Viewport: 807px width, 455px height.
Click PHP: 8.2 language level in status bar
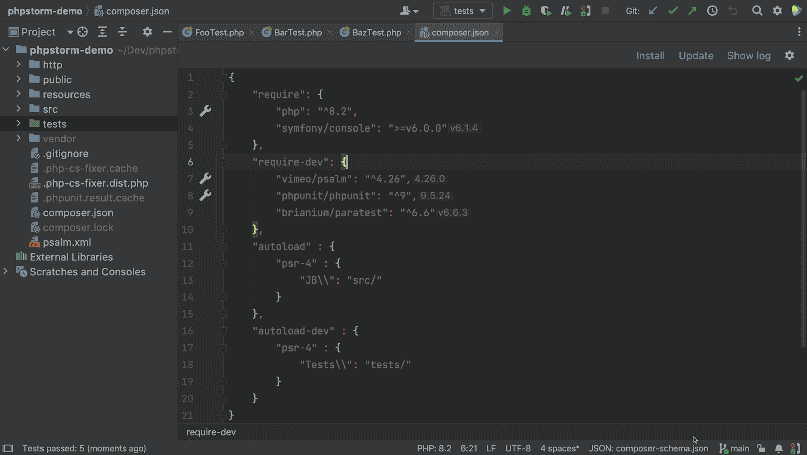[434, 448]
